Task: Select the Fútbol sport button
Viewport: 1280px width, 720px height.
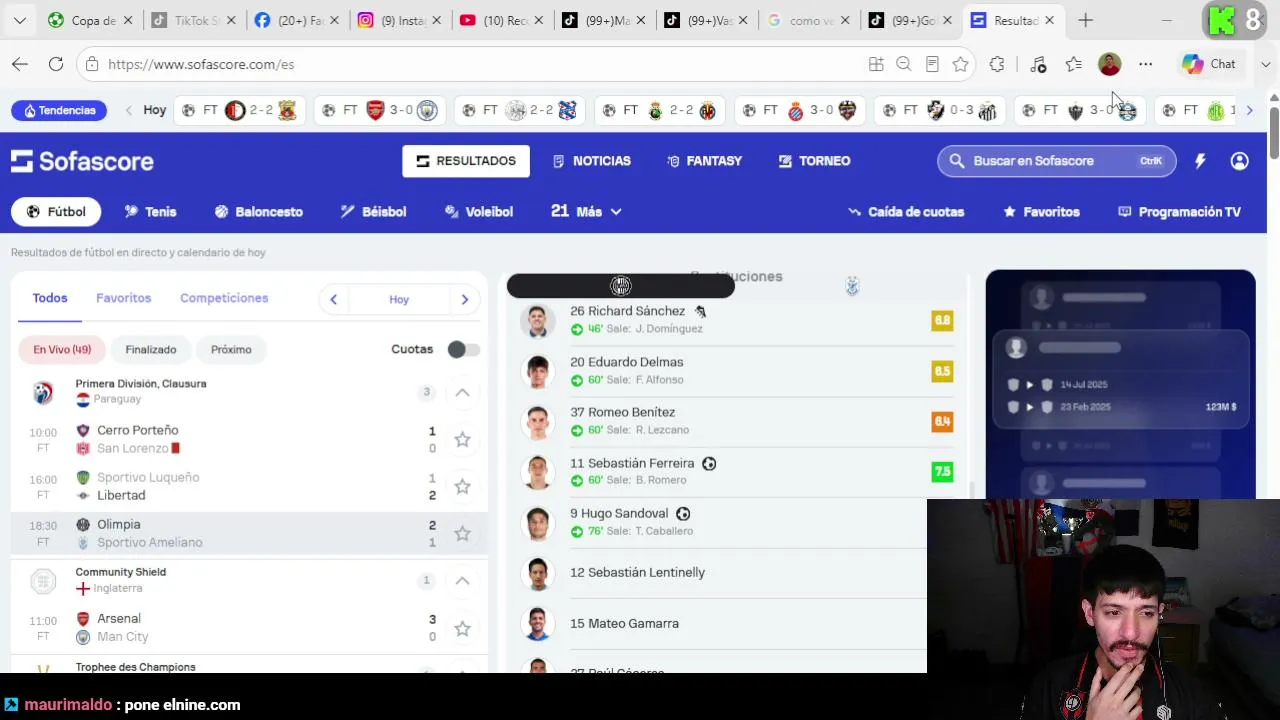Action: 56,212
